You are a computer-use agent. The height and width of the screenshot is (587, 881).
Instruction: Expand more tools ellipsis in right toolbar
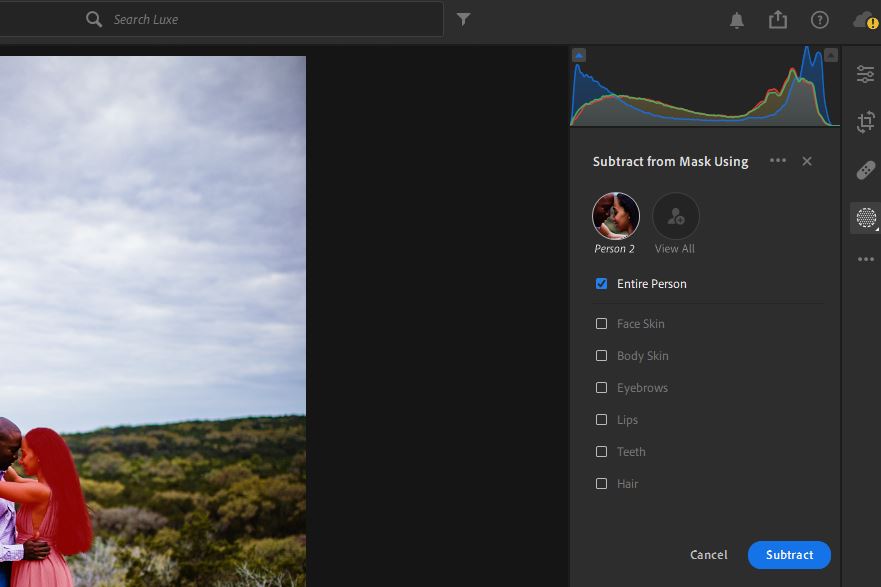pyautogui.click(x=865, y=260)
